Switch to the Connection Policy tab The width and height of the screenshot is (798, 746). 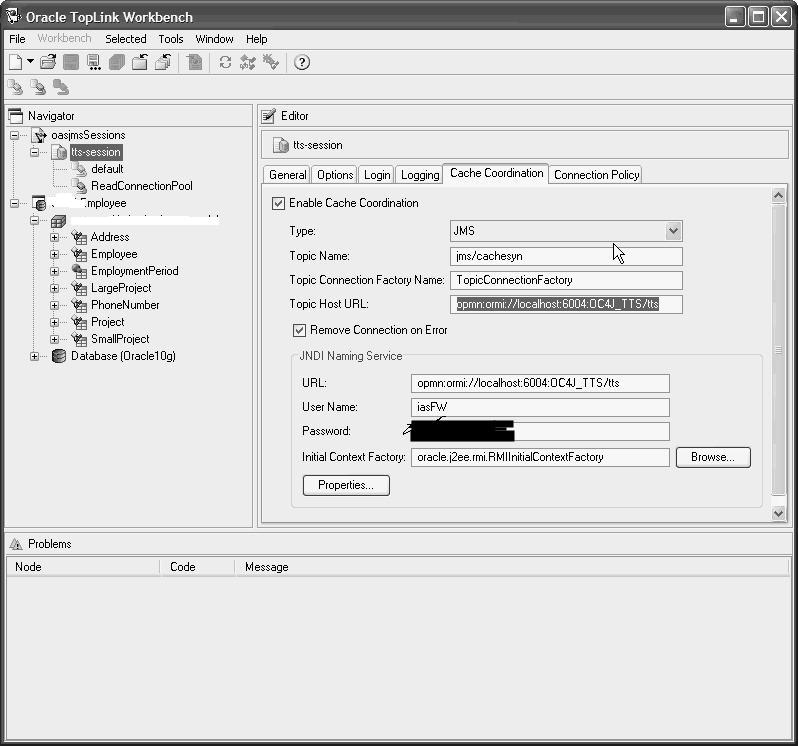[x=596, y=175]
